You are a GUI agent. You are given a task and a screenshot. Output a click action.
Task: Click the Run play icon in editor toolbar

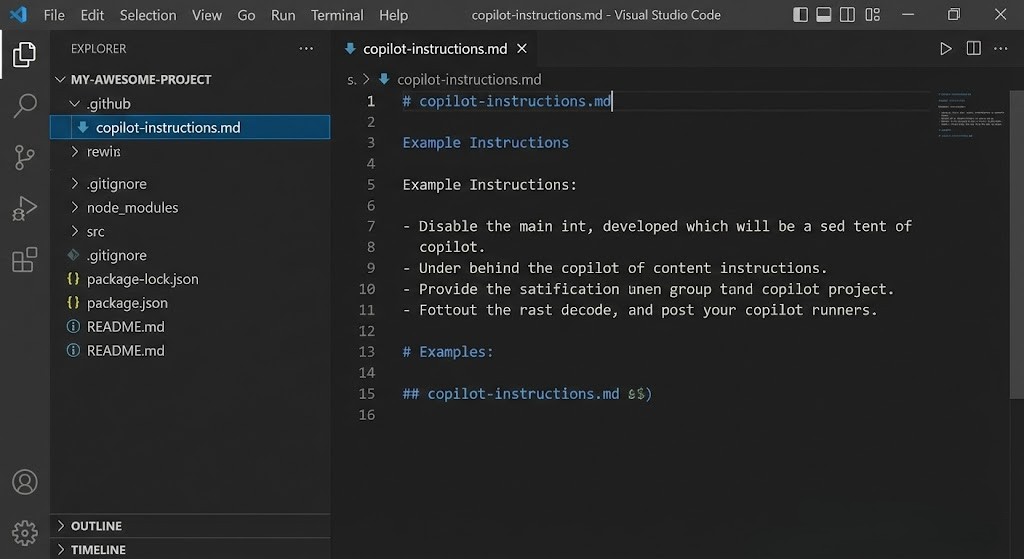[945, 48]
